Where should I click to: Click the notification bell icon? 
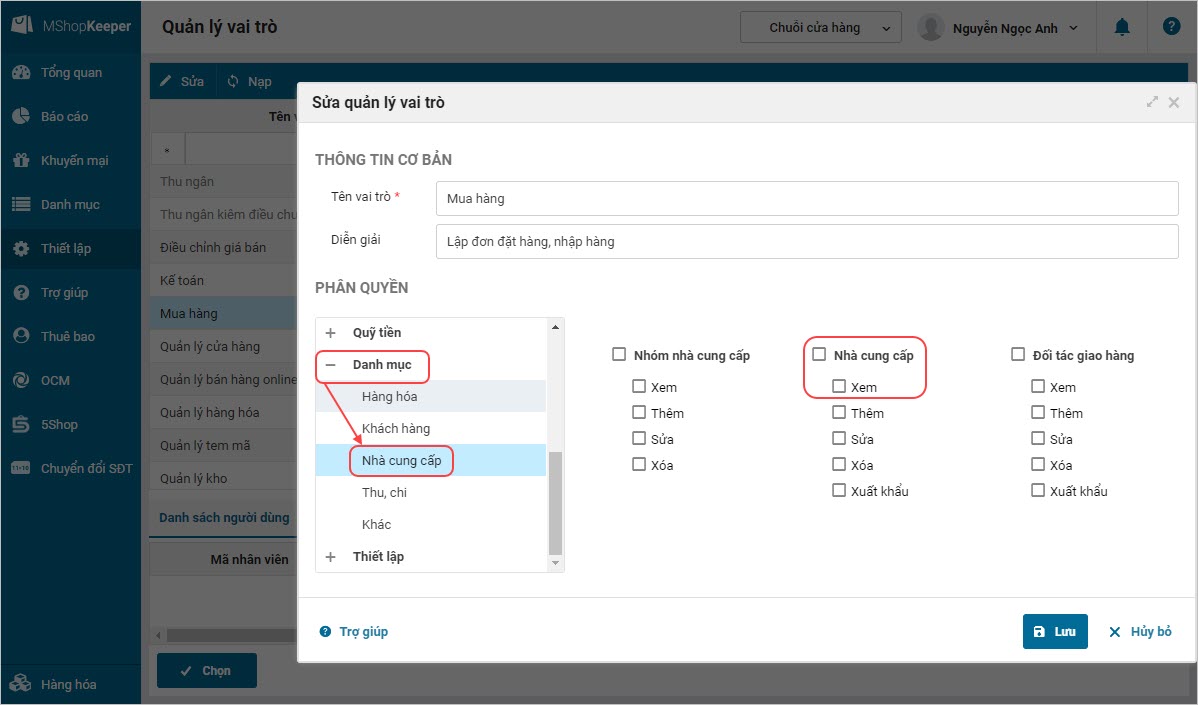tap(1122, 28)
